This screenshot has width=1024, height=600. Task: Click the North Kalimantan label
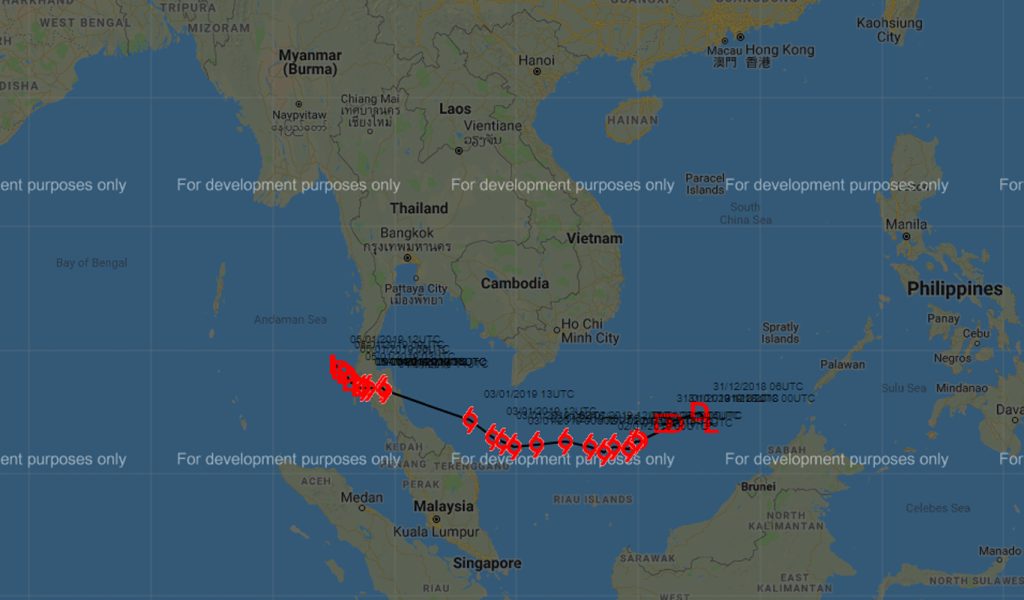click(786, 520)
